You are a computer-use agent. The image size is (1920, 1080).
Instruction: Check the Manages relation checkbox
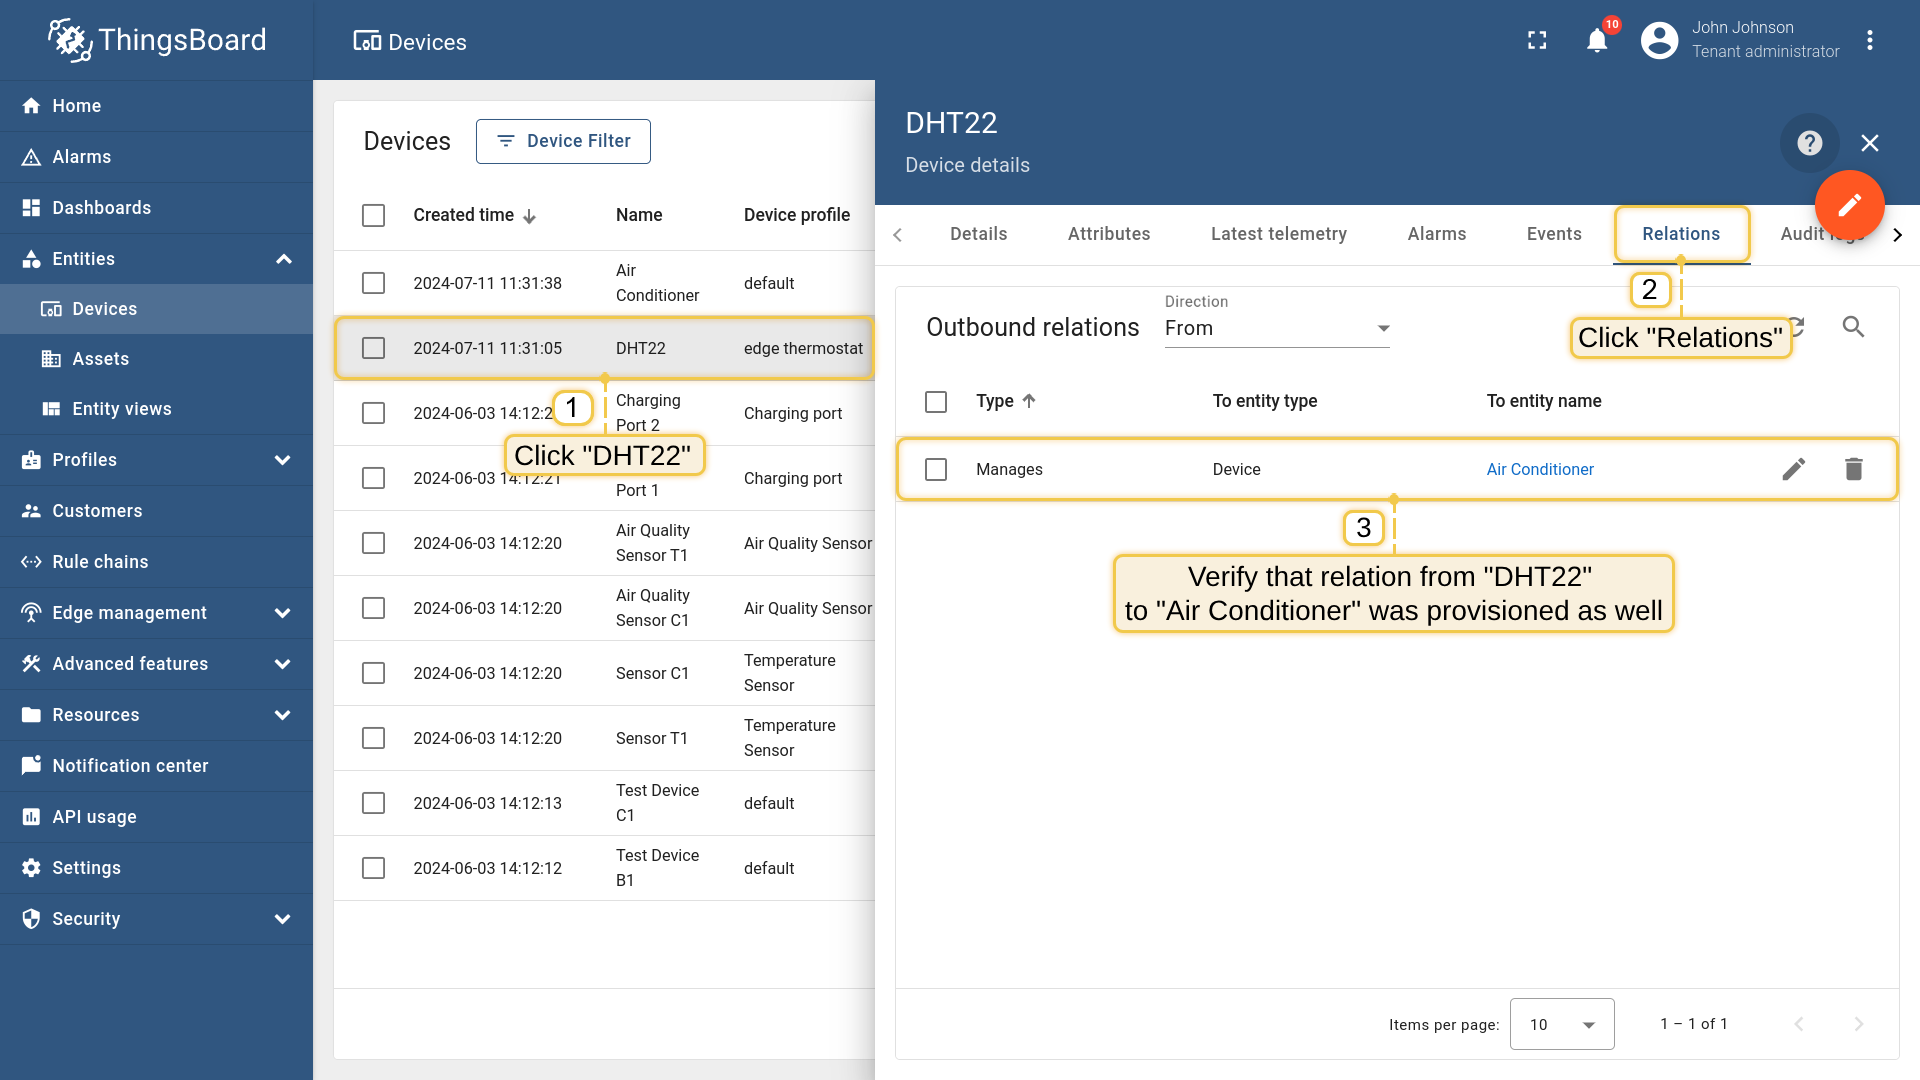[936, 469]
